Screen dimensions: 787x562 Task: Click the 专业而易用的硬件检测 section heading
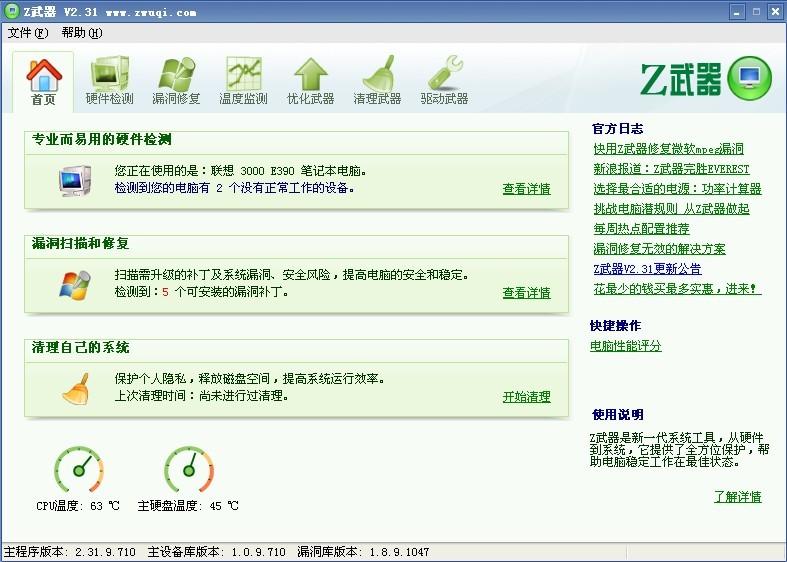click(101, 139)
